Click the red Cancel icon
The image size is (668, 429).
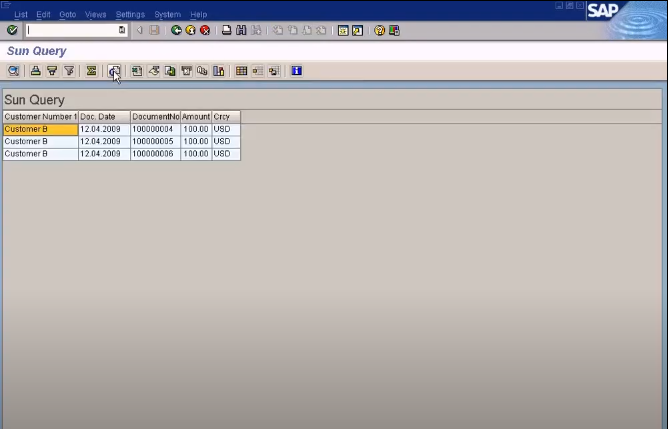205,30
